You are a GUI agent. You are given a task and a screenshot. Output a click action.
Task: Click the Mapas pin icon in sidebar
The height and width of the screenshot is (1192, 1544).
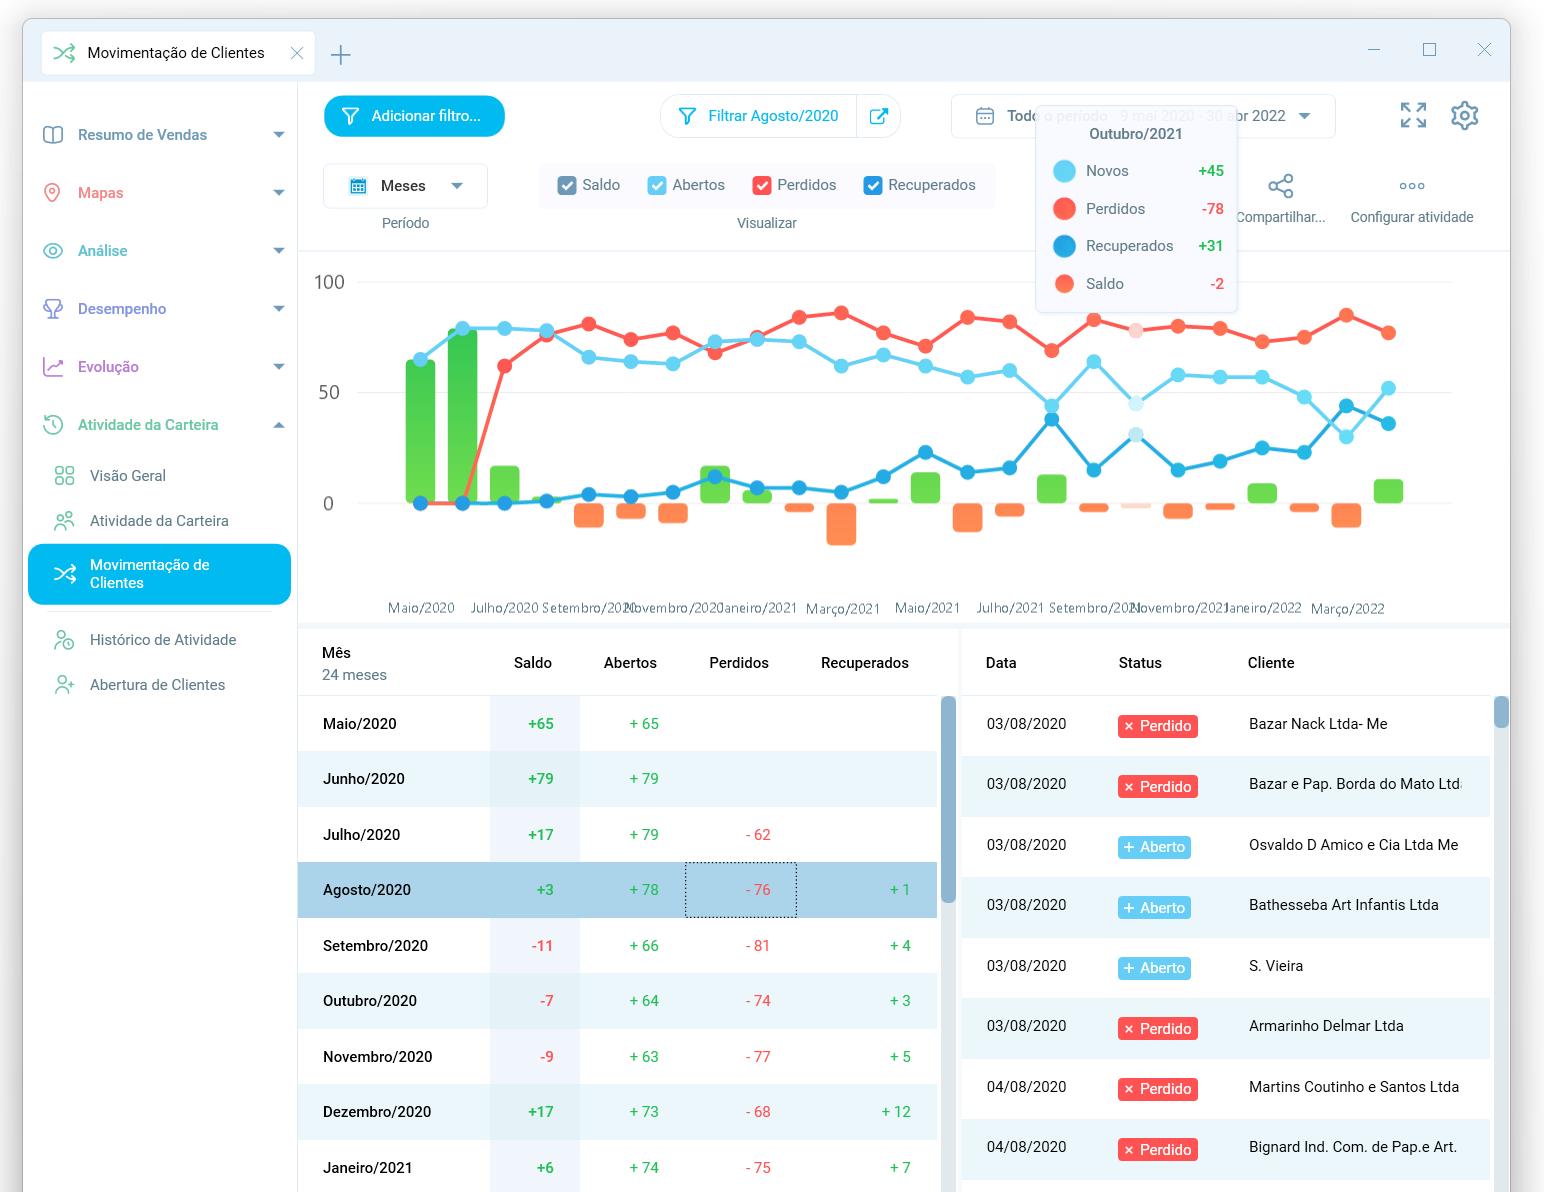[53, 193]
